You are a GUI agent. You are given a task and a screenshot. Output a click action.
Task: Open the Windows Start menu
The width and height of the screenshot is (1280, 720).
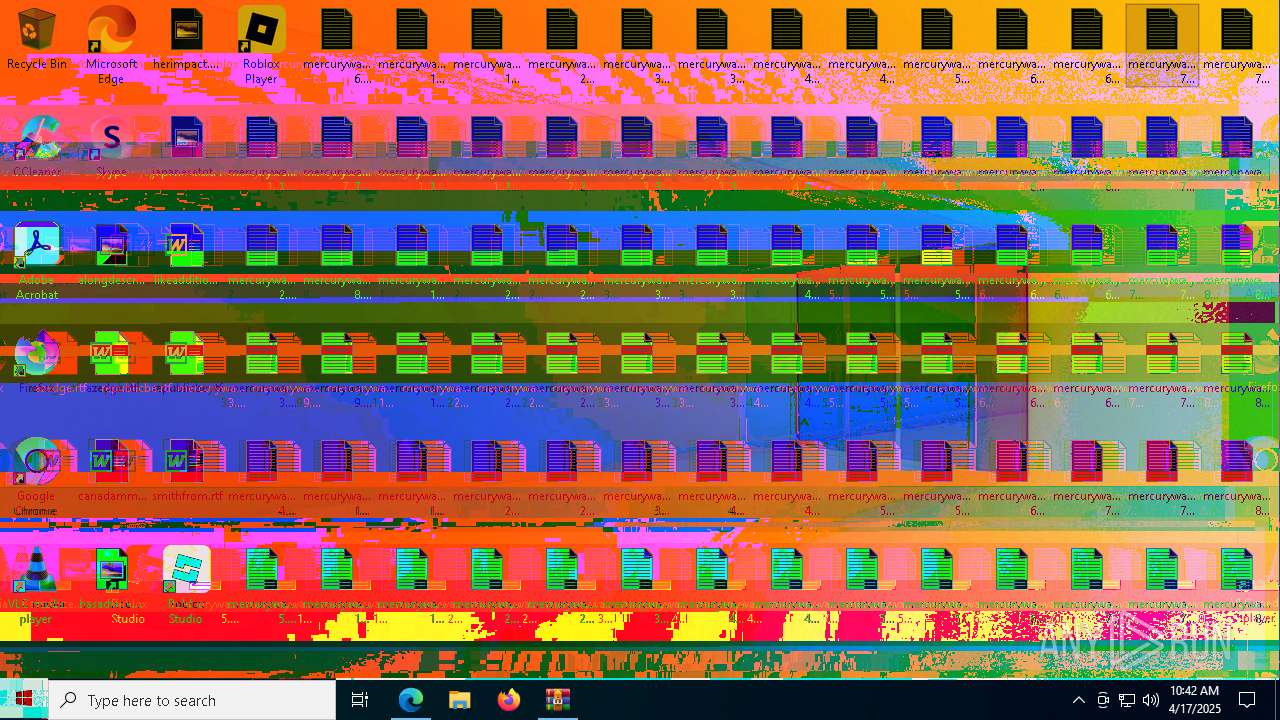(x=24, y=700)
